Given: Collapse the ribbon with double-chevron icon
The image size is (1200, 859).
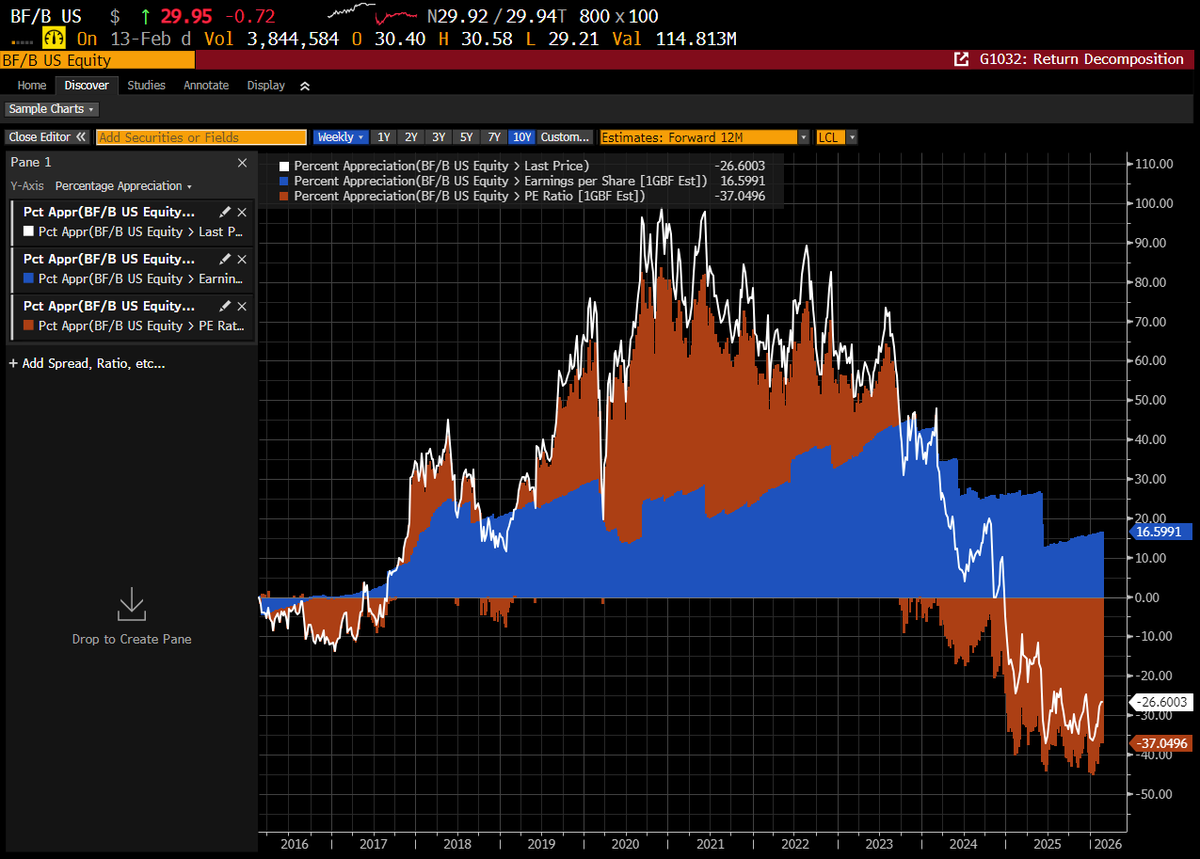Looking at the screenshot, I should 304,86.
